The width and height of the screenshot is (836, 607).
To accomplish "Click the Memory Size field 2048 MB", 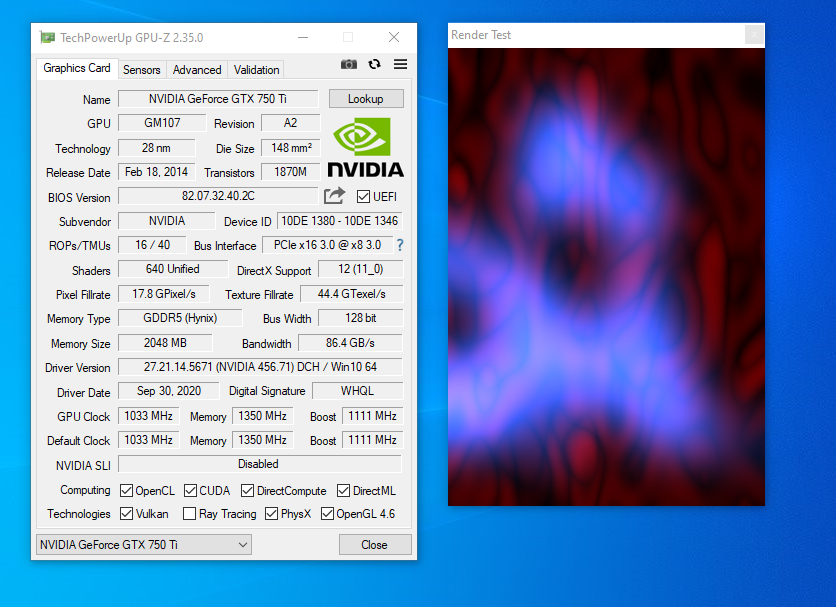I will point(165,343).
